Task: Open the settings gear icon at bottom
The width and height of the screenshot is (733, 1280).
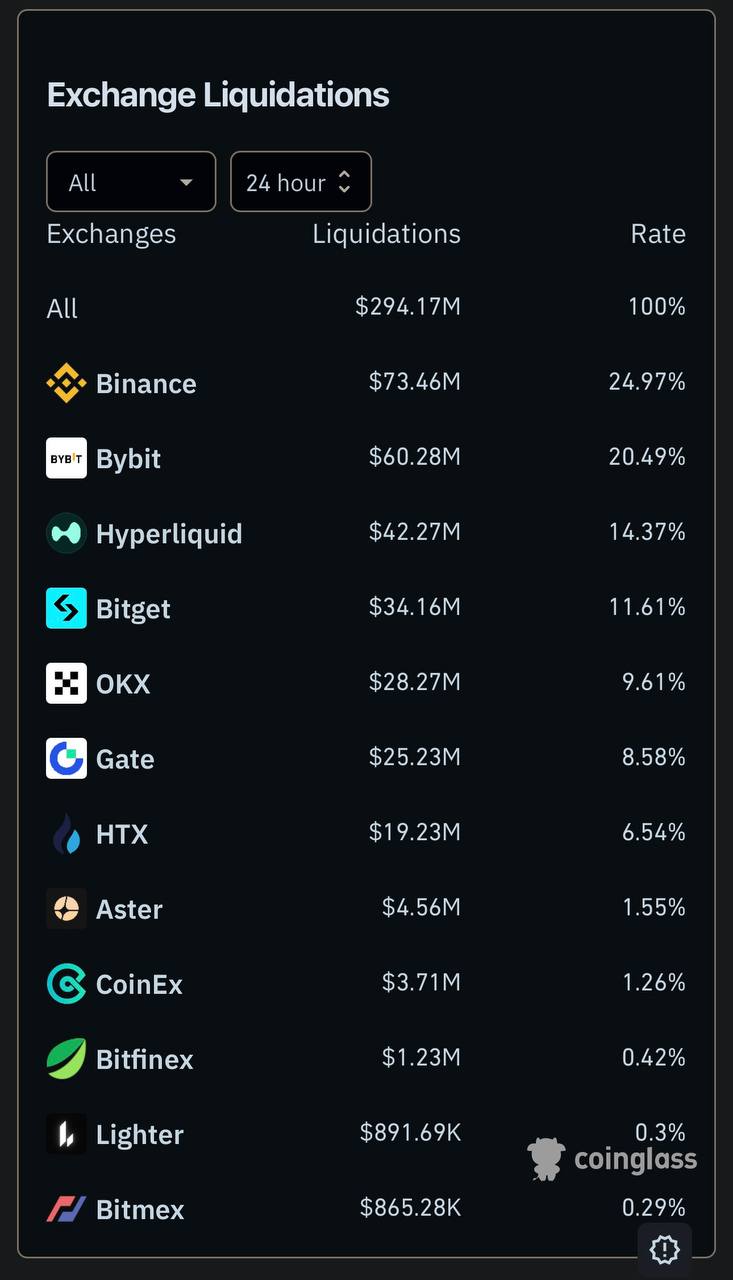Action: (x=664, y=1249)
